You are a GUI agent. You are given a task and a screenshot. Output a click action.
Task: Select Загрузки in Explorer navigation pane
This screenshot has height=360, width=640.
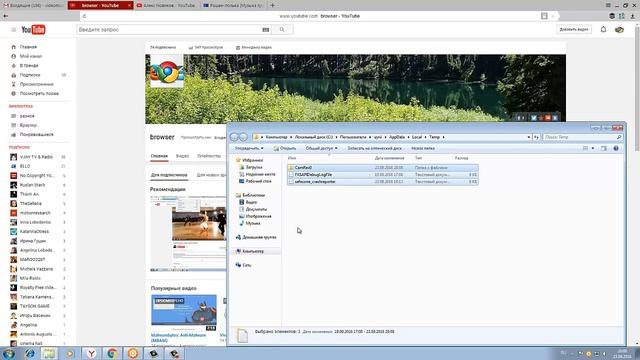click(254, 167)
